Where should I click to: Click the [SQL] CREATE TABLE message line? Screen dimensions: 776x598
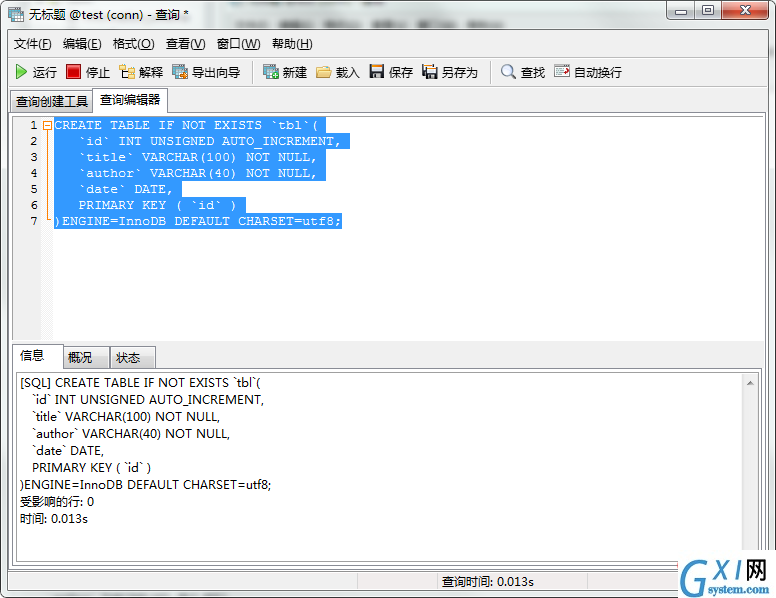pyautogui.click(x=140, y=383)
